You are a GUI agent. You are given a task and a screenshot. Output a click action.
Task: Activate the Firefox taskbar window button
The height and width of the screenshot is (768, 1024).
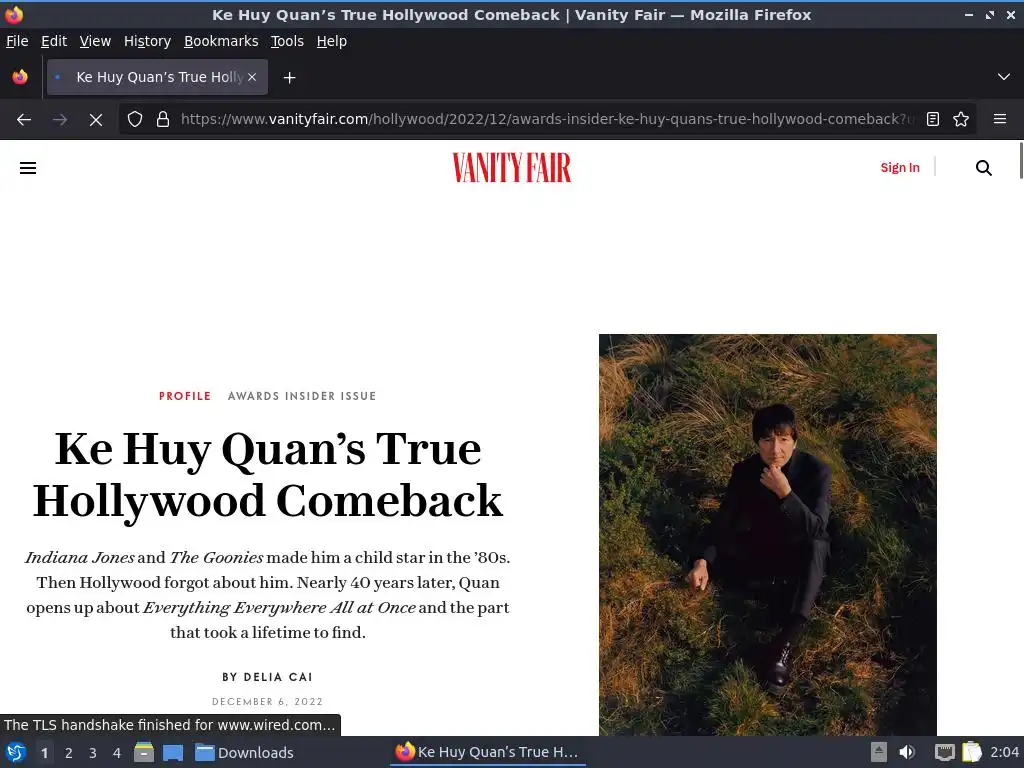click(487, 752)
